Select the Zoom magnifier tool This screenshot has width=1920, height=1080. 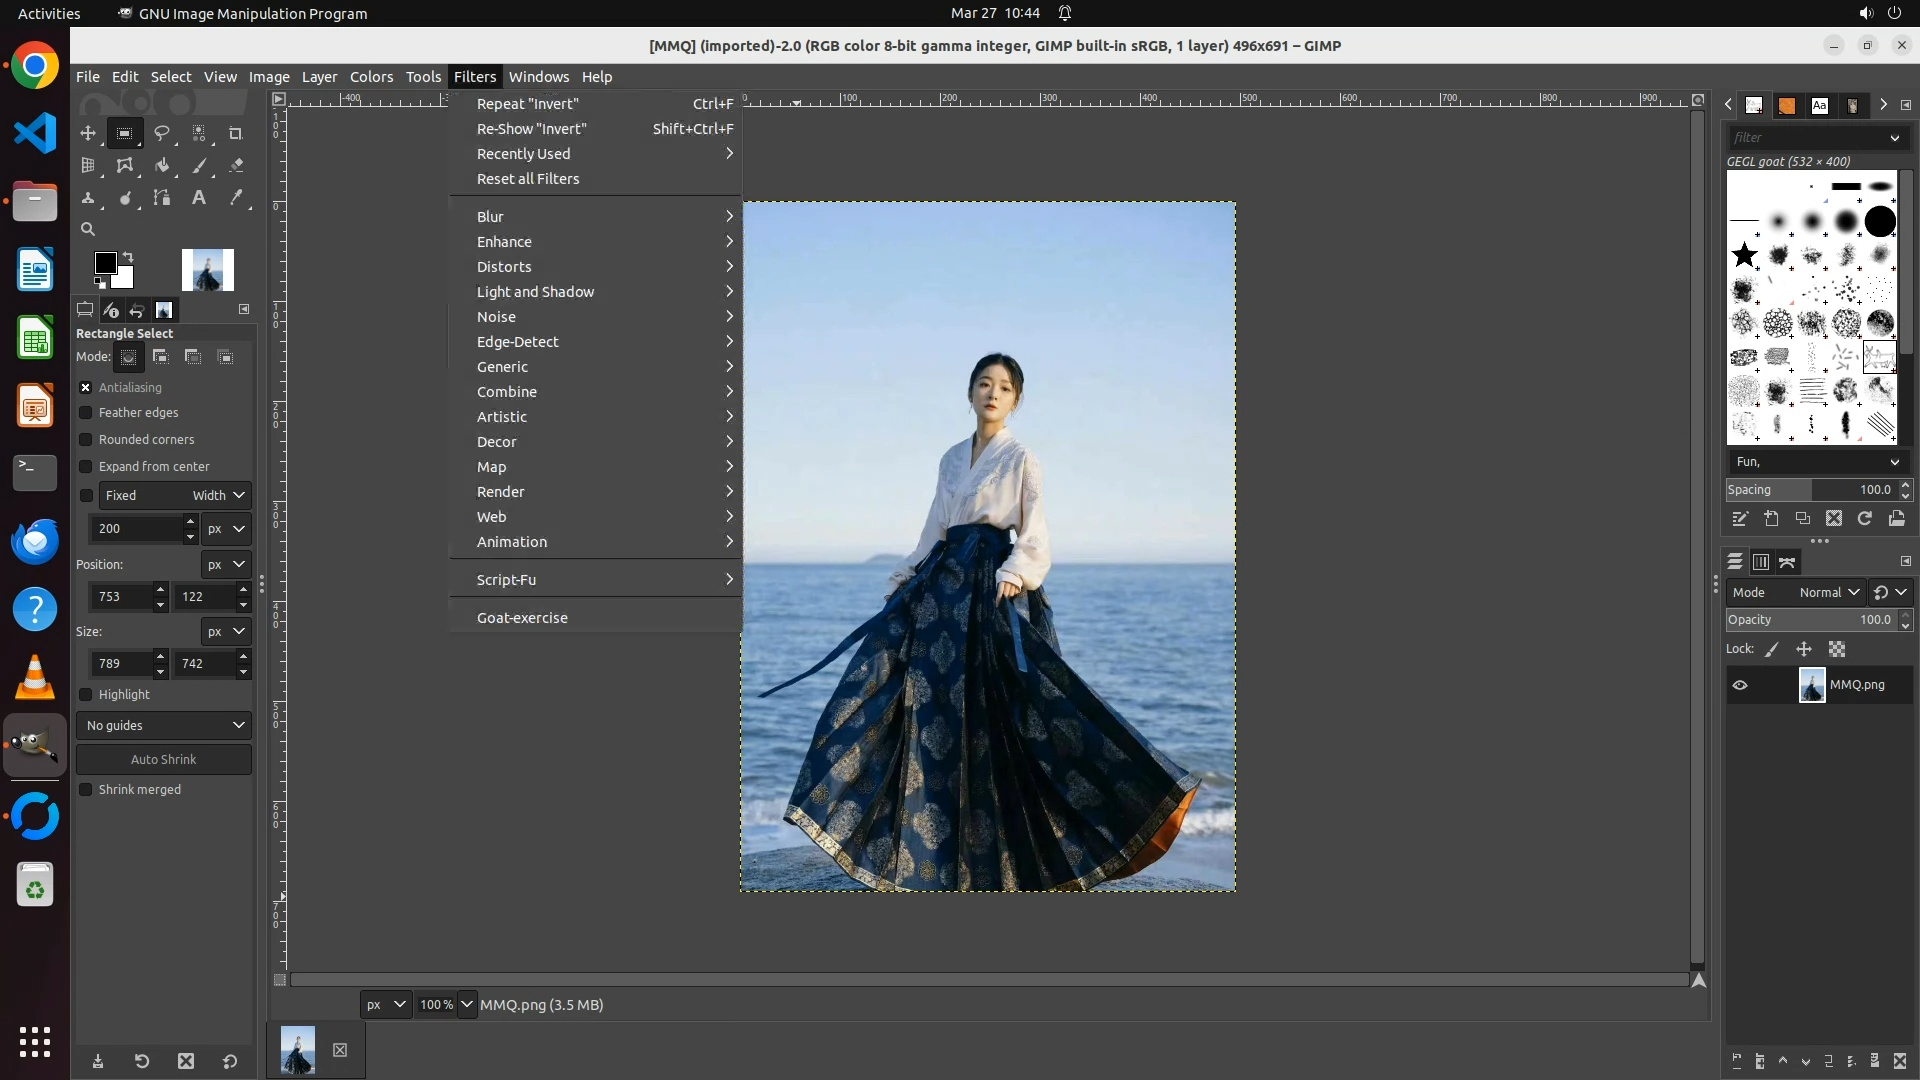click(x=88, y=229)
